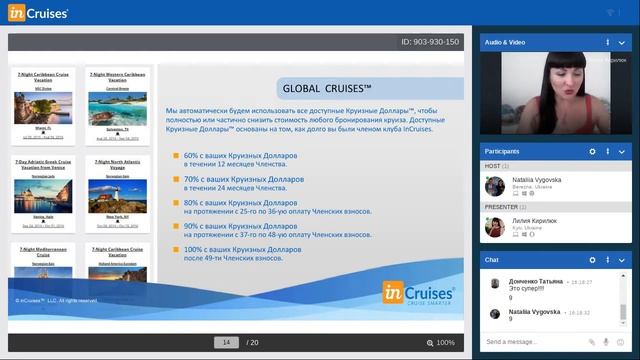Click the chat message Это супер!!!!
Viewport: 640px width, 360px height.
(526, 288)
